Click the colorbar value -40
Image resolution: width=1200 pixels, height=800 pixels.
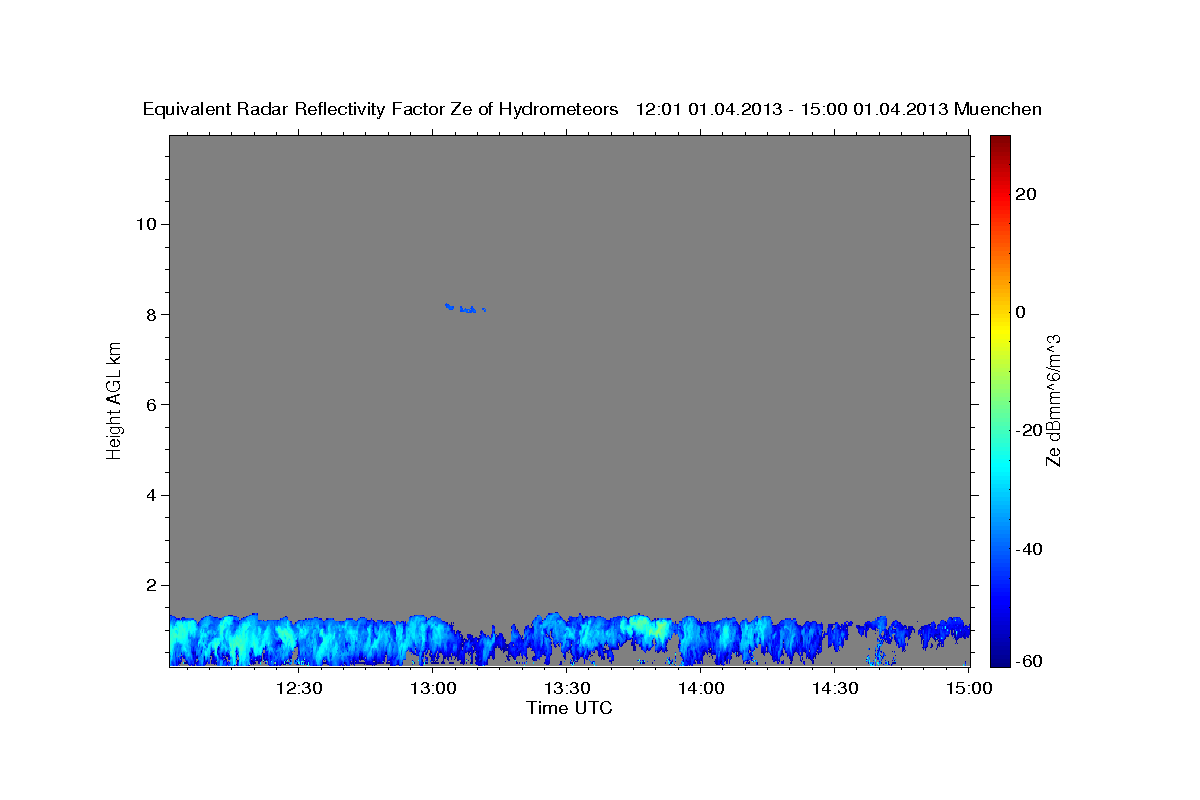tap(1030, 549)
